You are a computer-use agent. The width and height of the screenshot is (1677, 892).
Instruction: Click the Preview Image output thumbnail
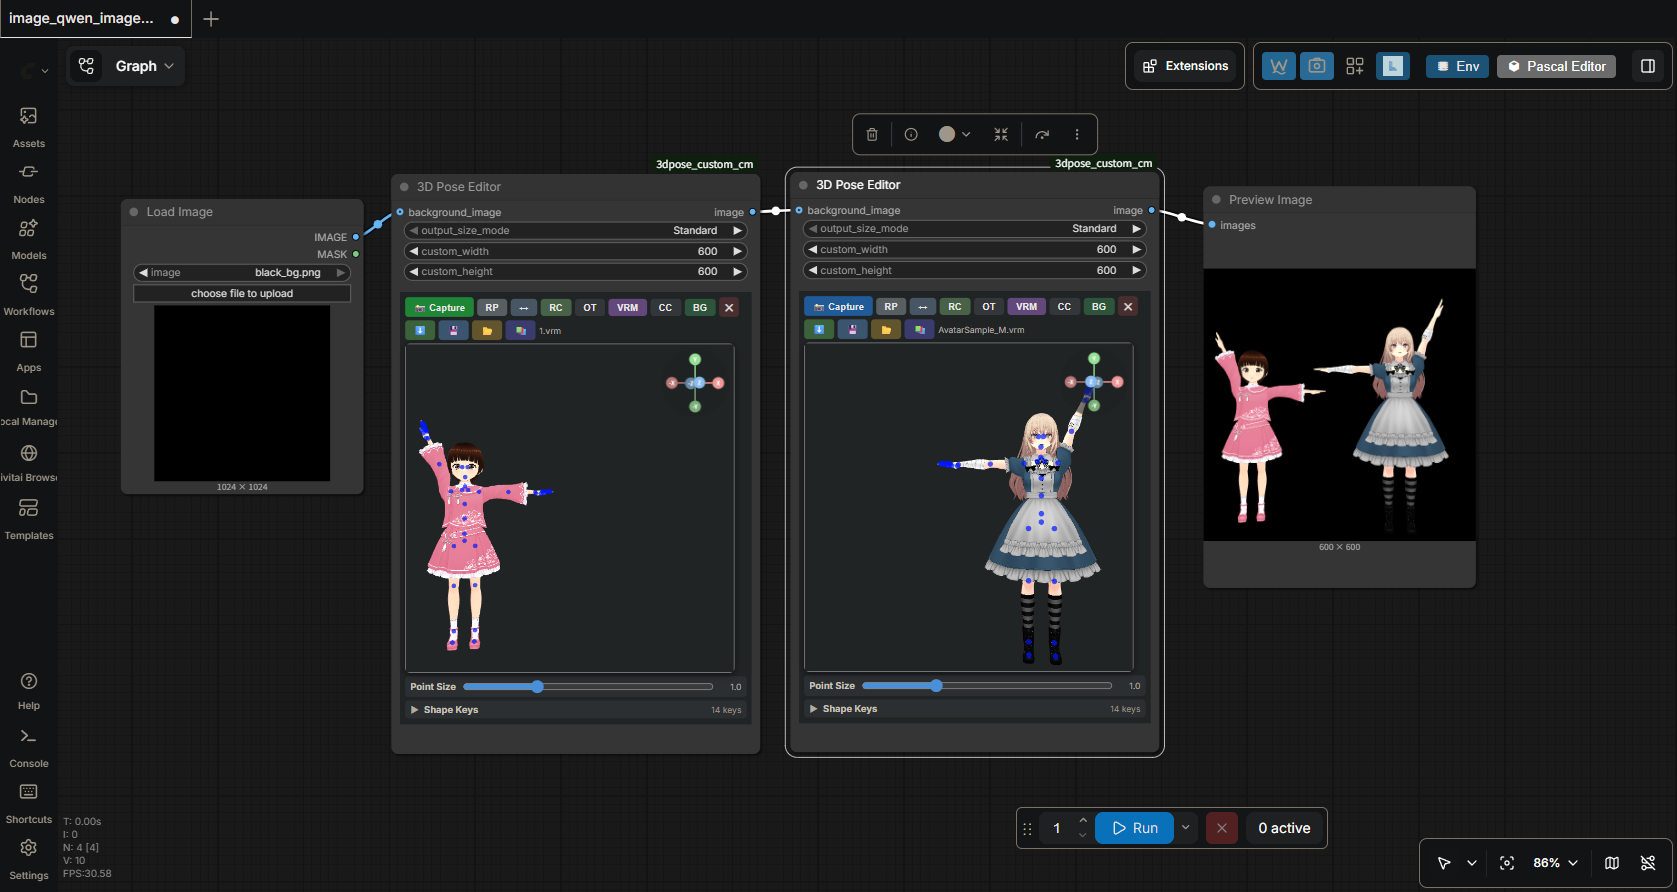point(1340,405)
